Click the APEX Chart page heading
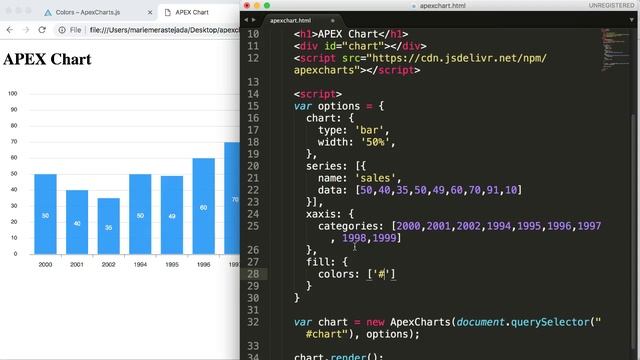The height and width of the screenshot is (360, 640). coord(47,59)
